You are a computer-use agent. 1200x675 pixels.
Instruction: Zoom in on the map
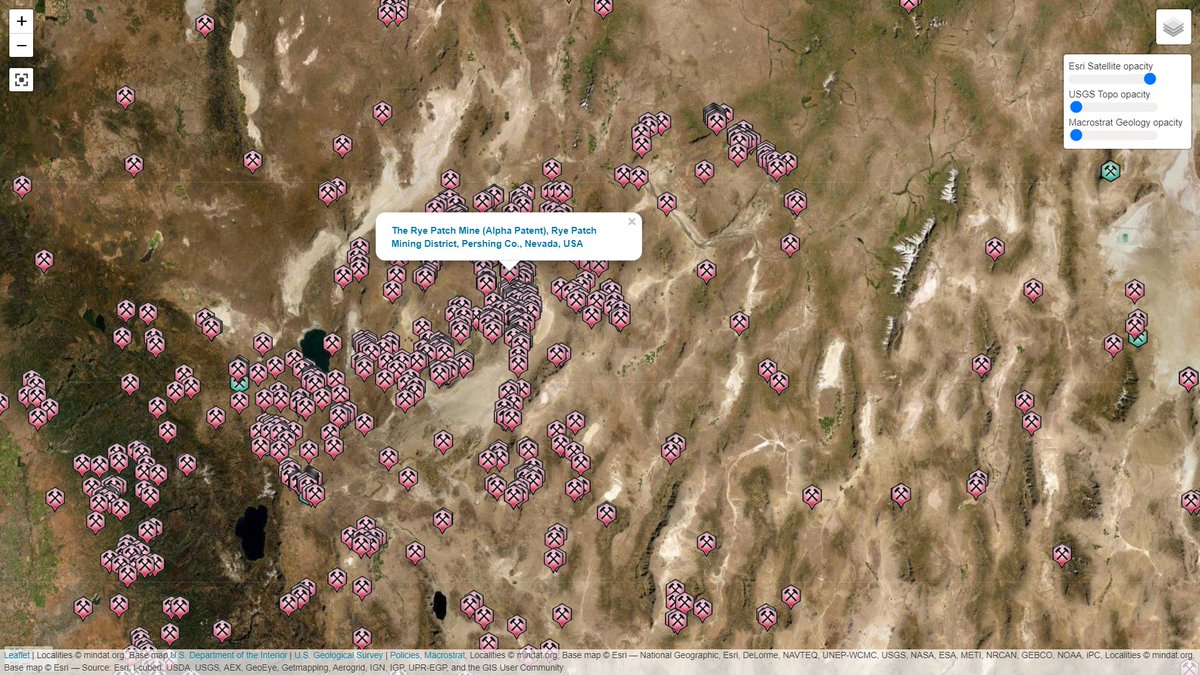[x=22, y=21]
